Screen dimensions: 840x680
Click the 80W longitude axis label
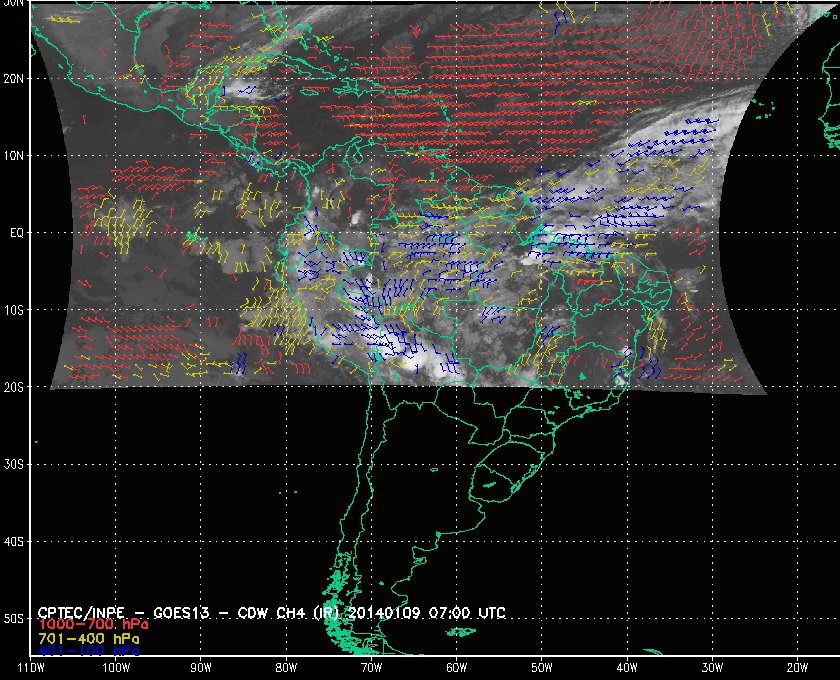click(x=286, y=668)
